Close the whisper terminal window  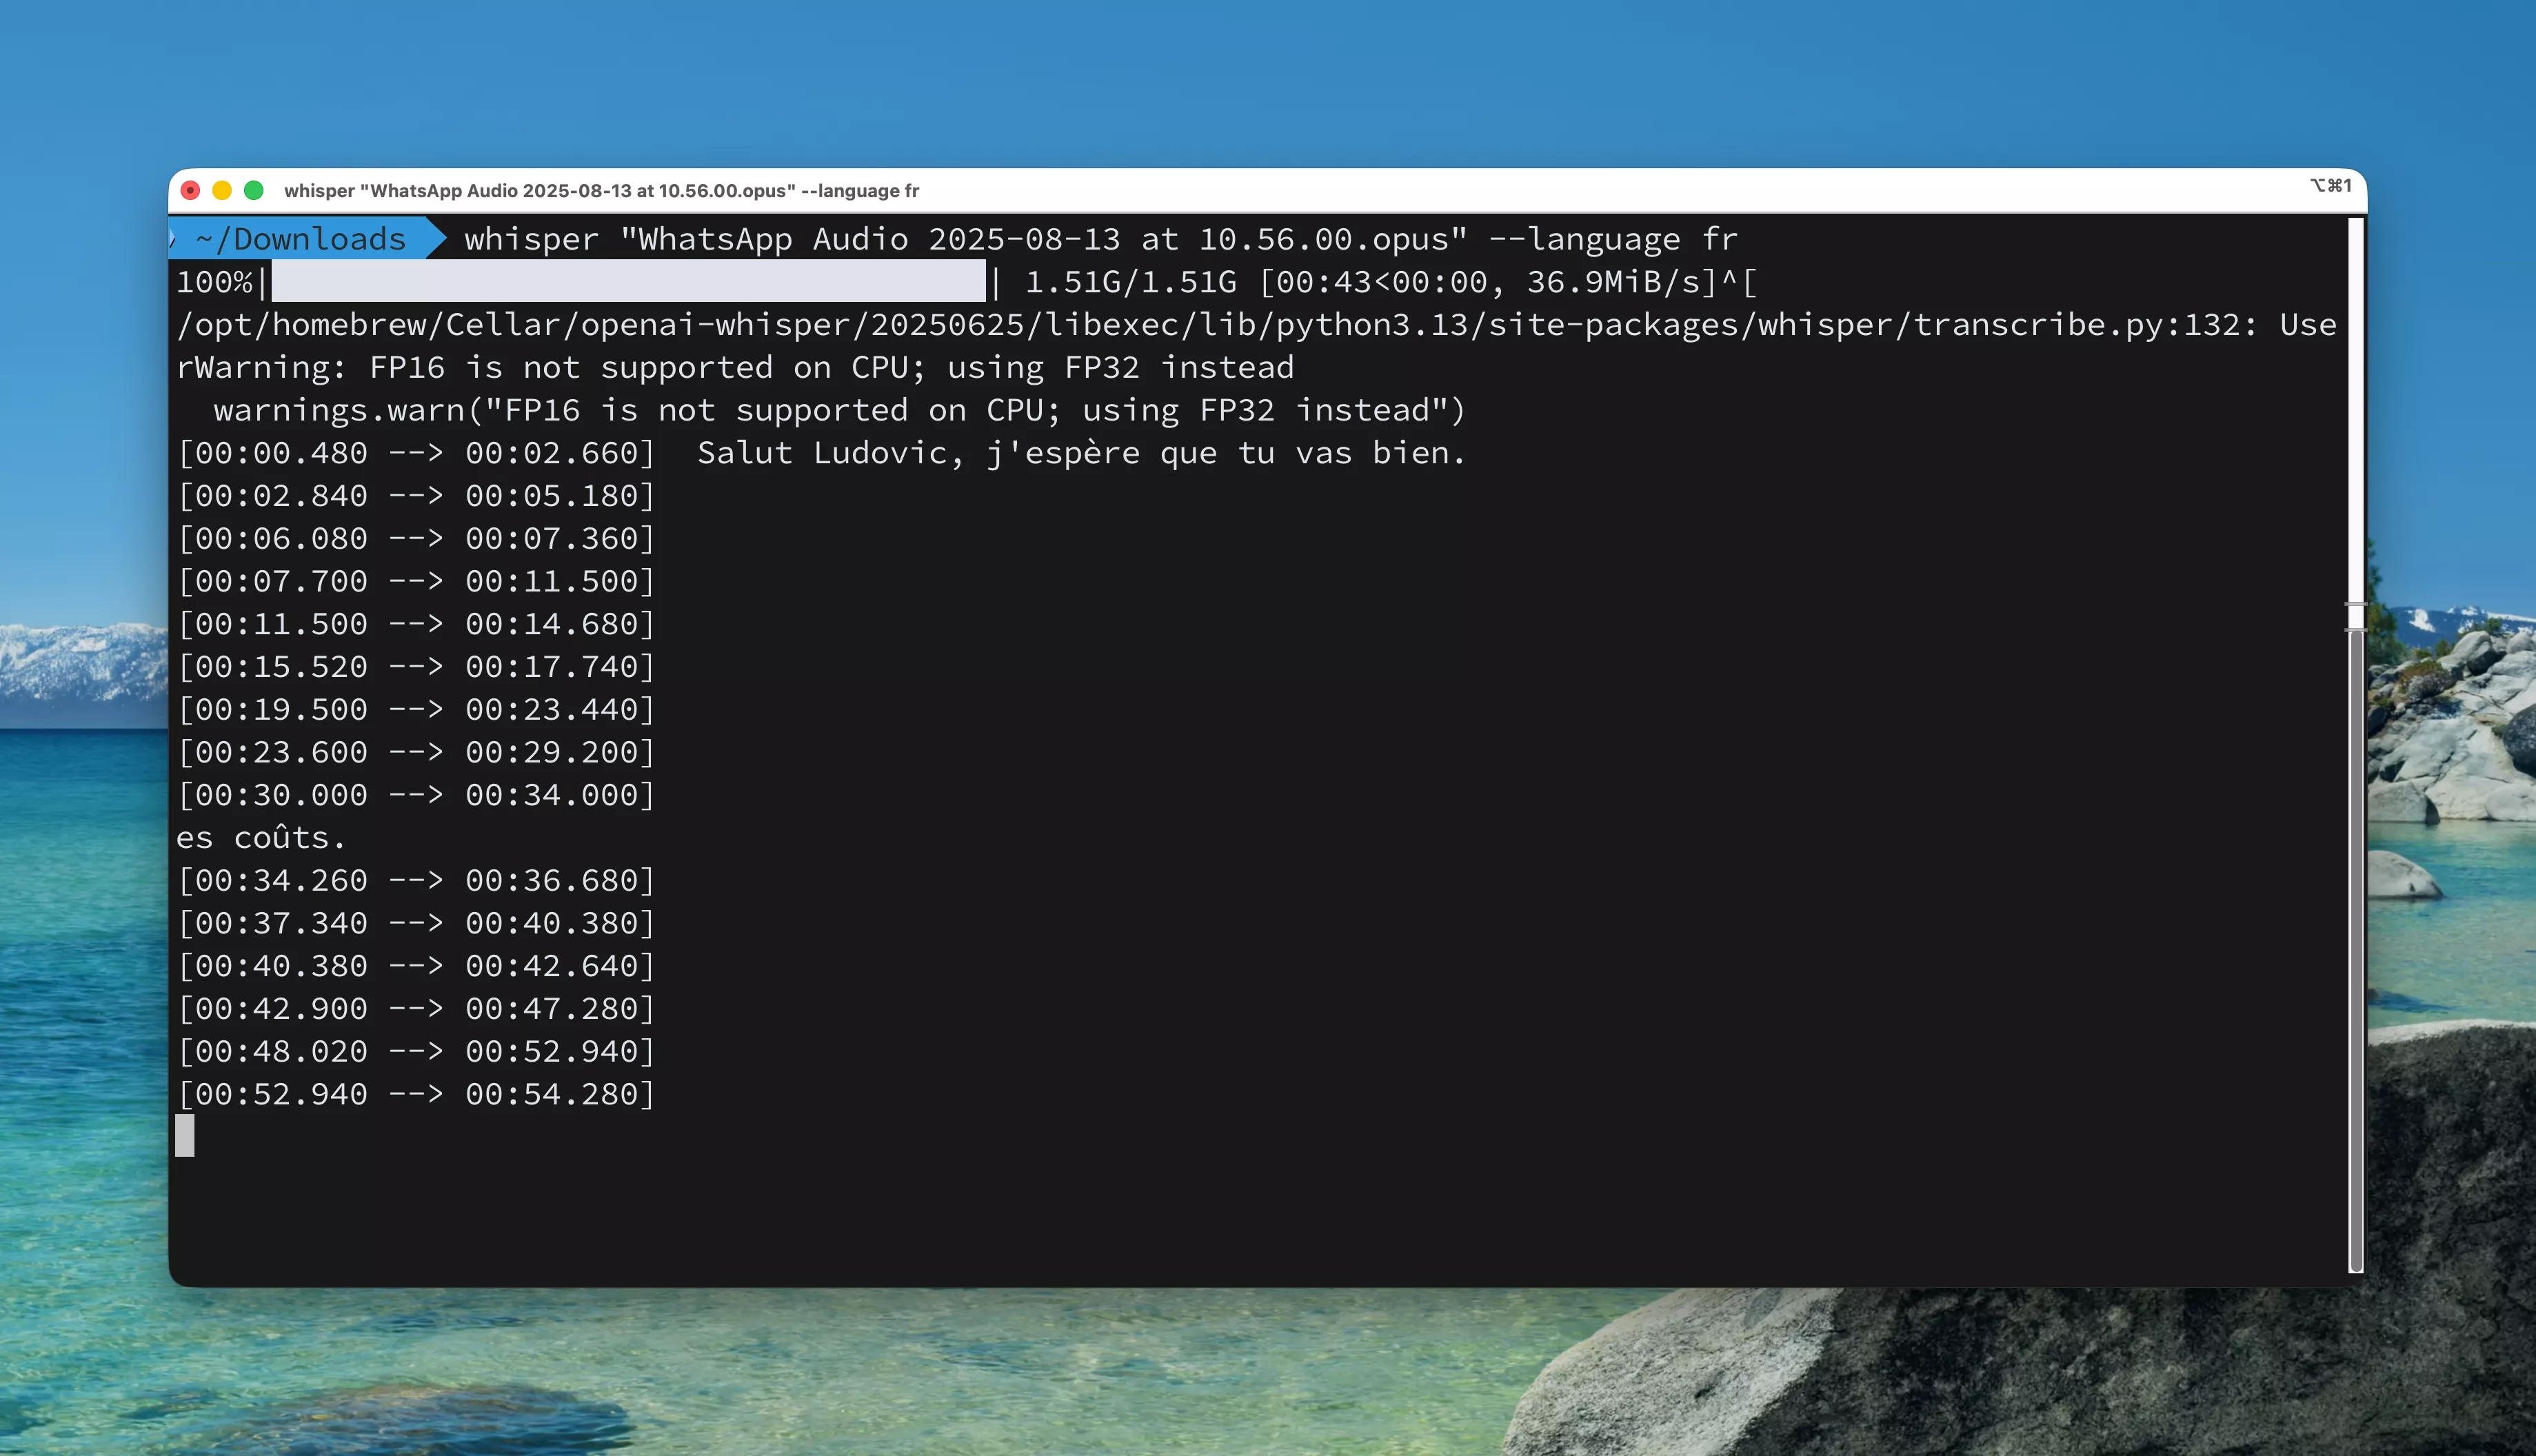coord(190,190)
